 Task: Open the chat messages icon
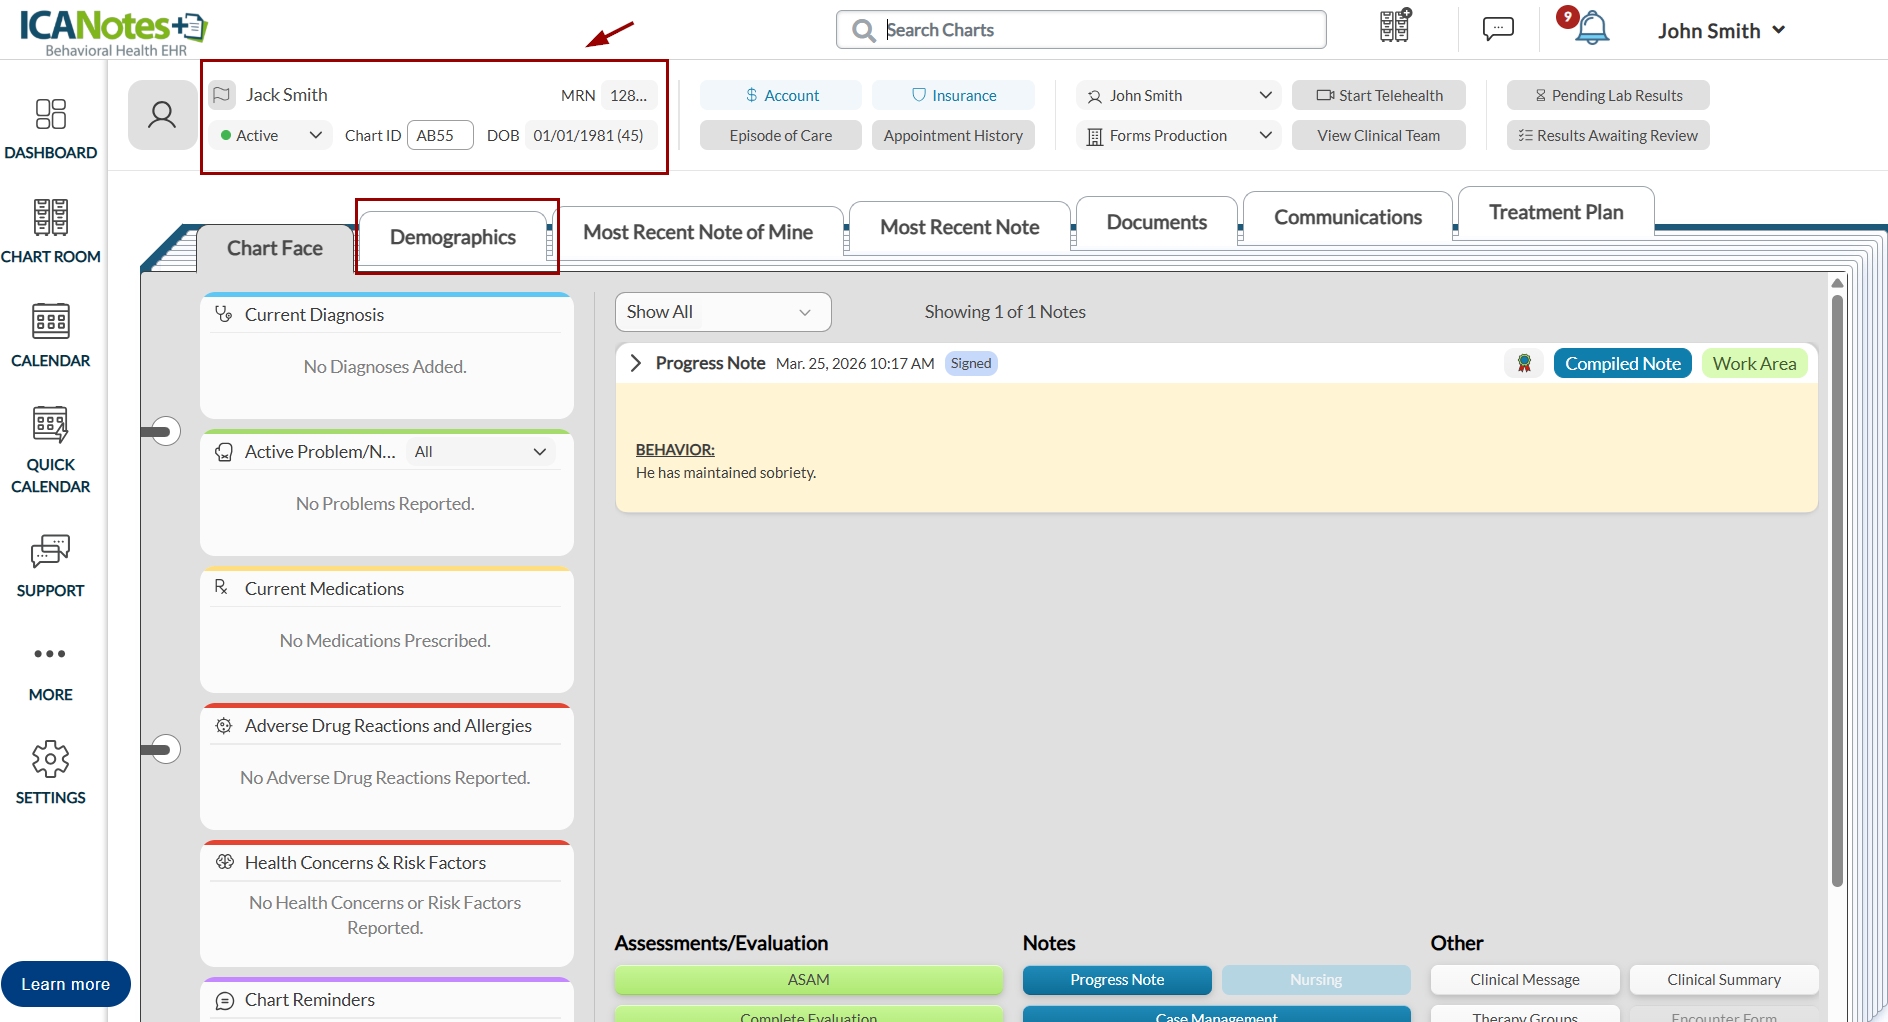[x=1497, y=29]
